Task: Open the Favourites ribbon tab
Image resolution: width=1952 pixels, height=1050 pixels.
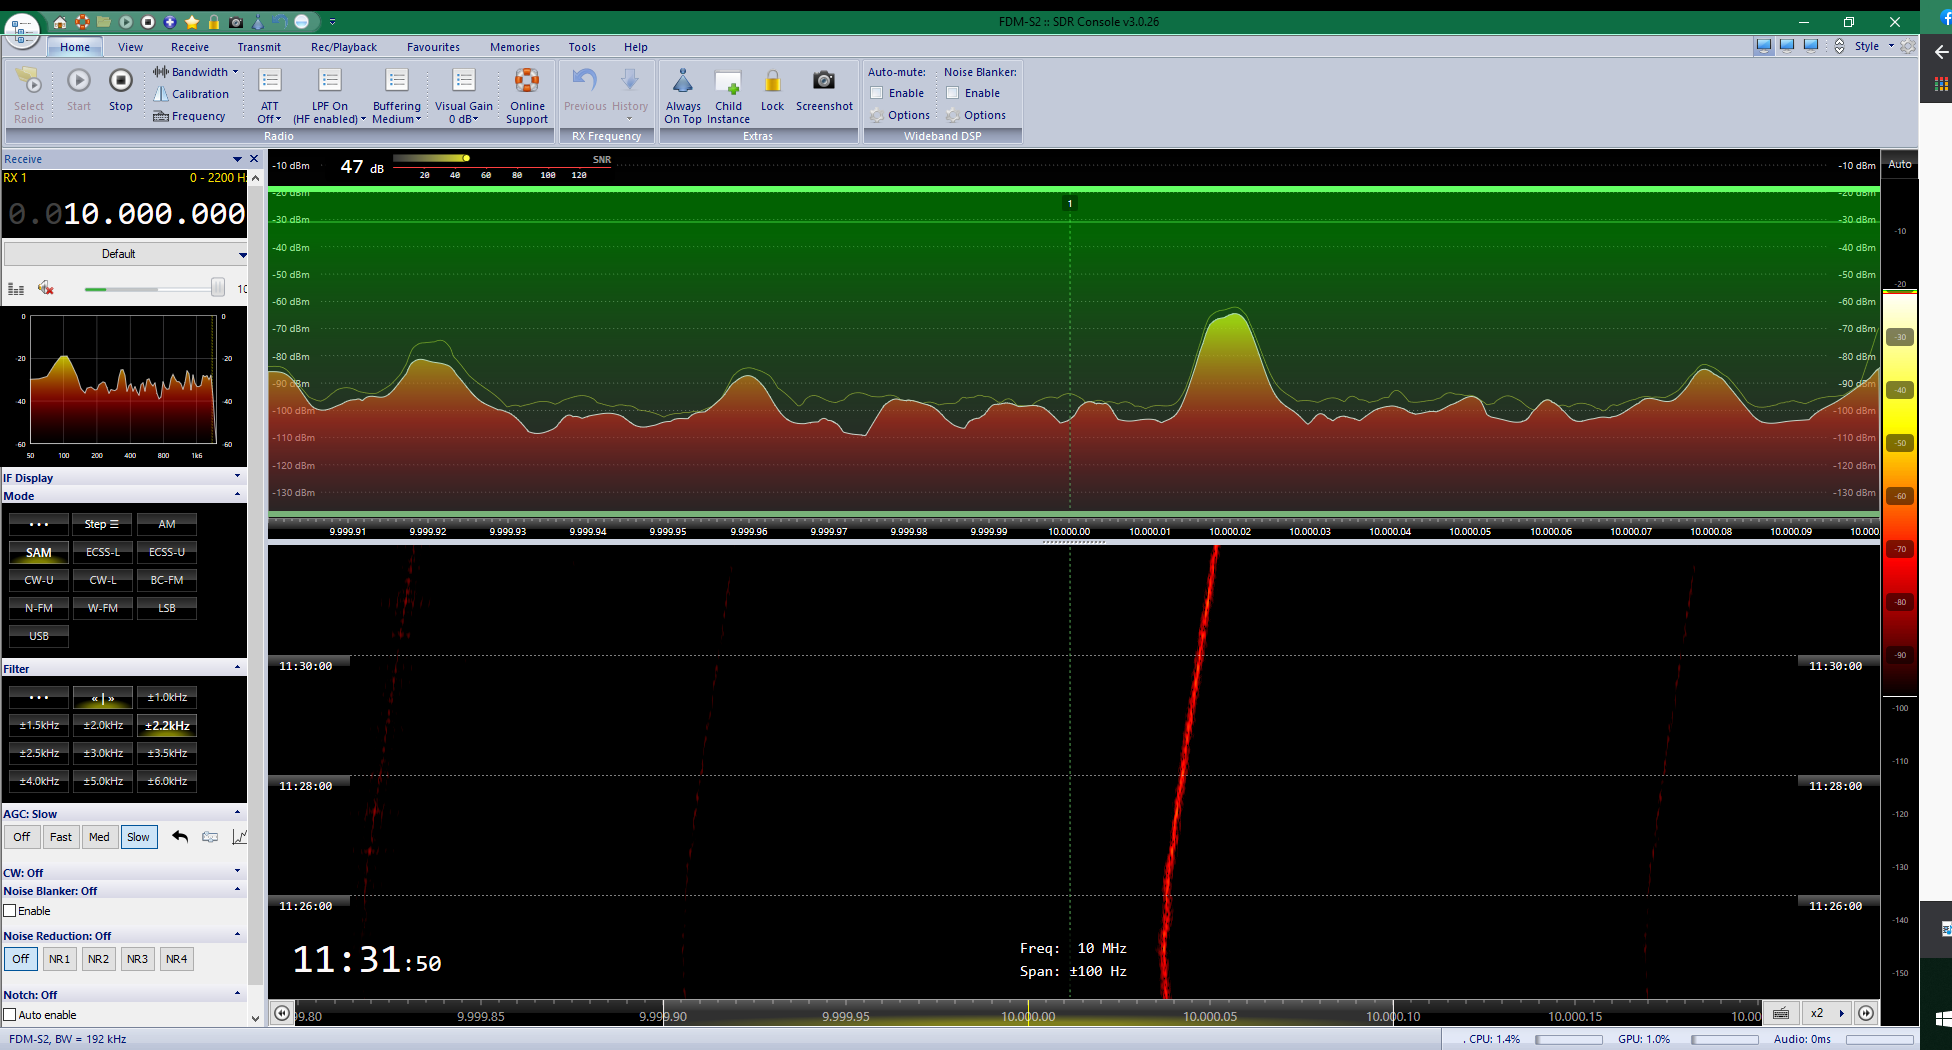Action: [x=433, y=47]
